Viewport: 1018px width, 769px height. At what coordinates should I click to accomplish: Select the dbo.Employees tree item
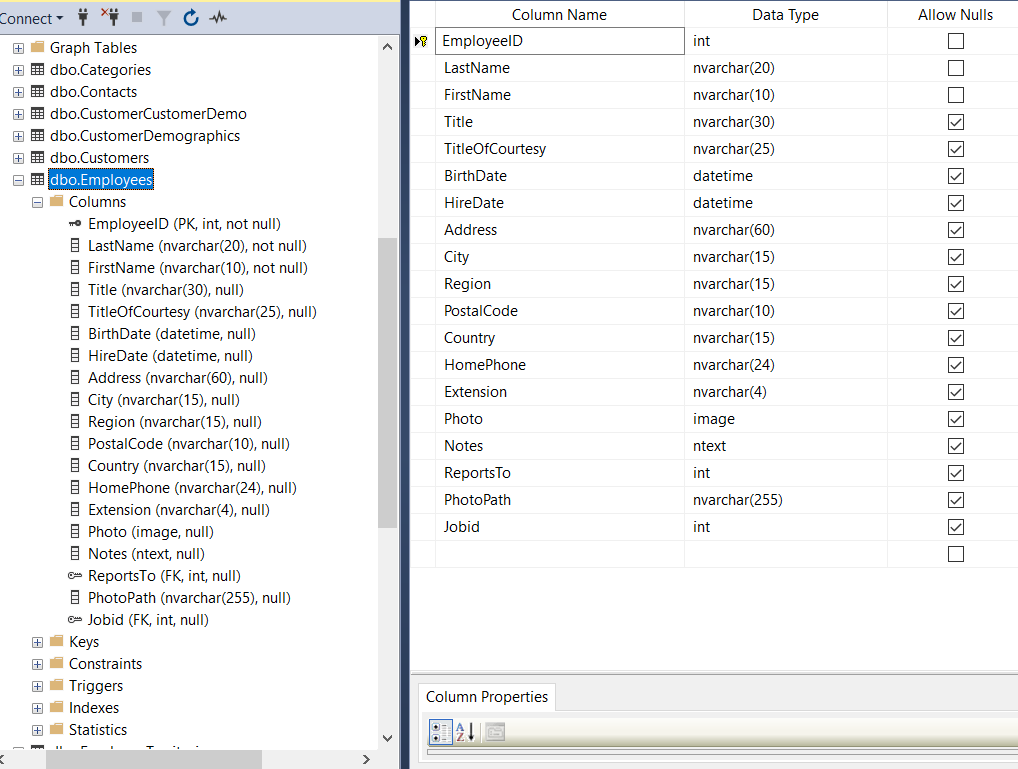(x=101, y=180)
